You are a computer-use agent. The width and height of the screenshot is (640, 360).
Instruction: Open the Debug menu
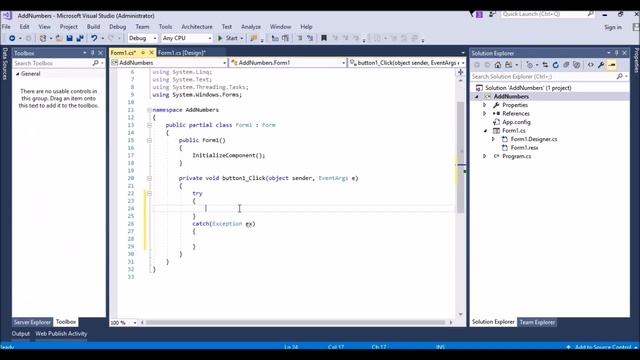point(118,27)
